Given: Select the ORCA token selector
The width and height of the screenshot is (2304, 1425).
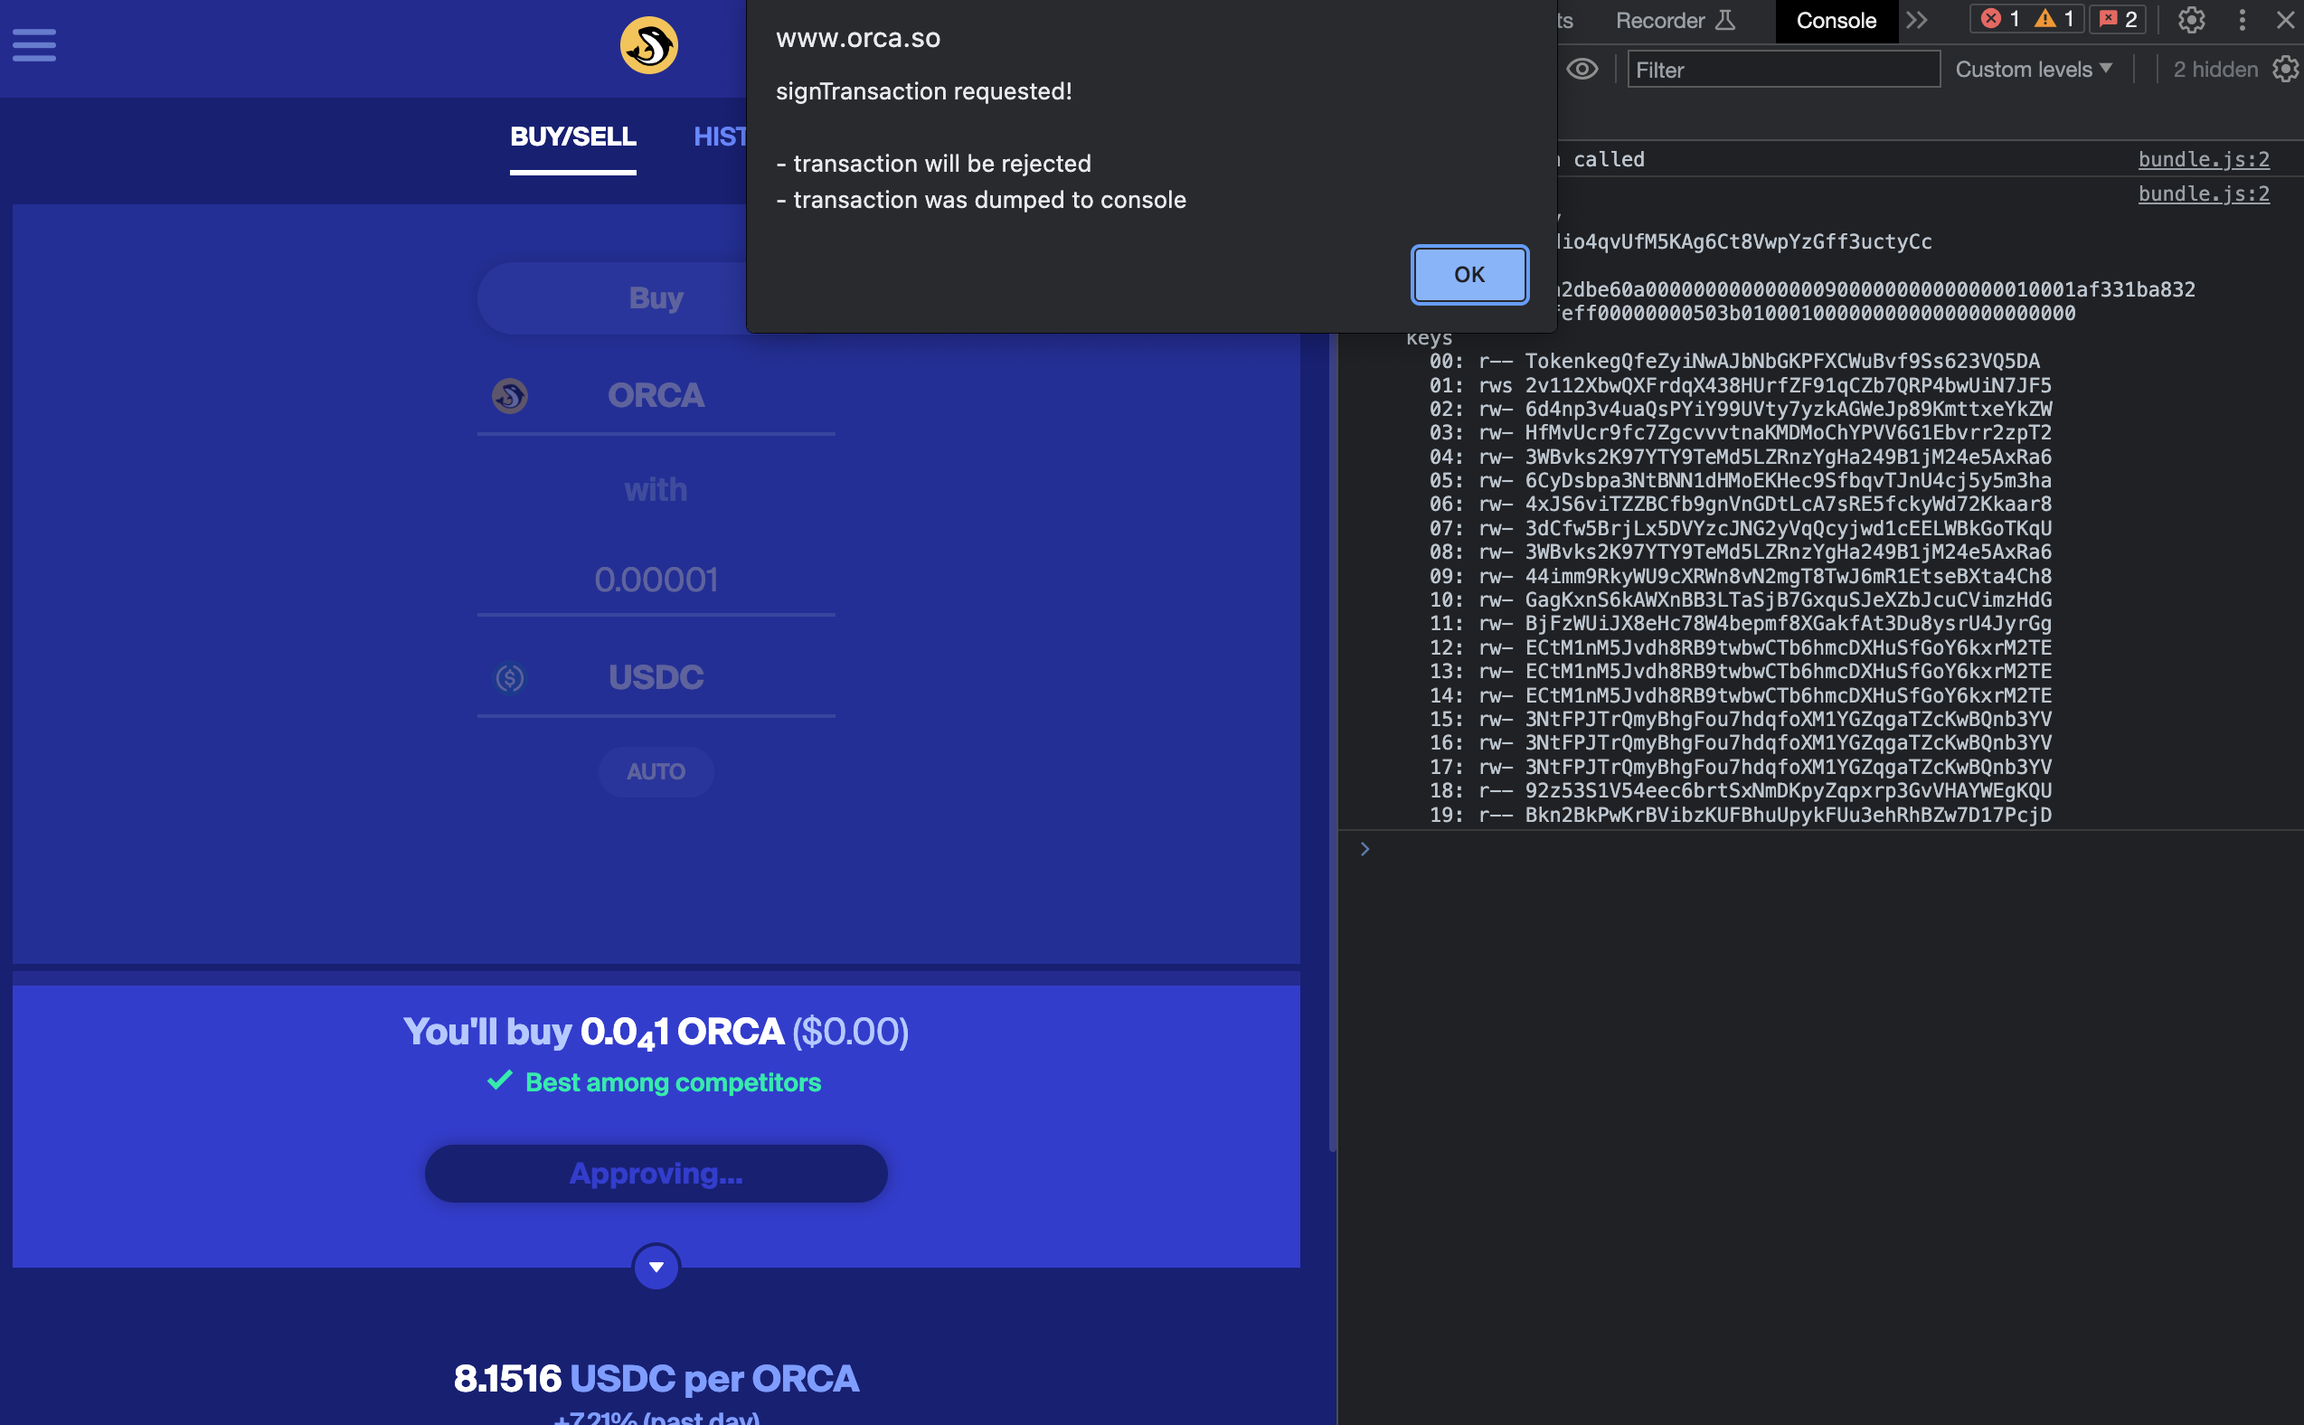Looking at the screenshot, I should pyautogui.click(x=656, y=396).
